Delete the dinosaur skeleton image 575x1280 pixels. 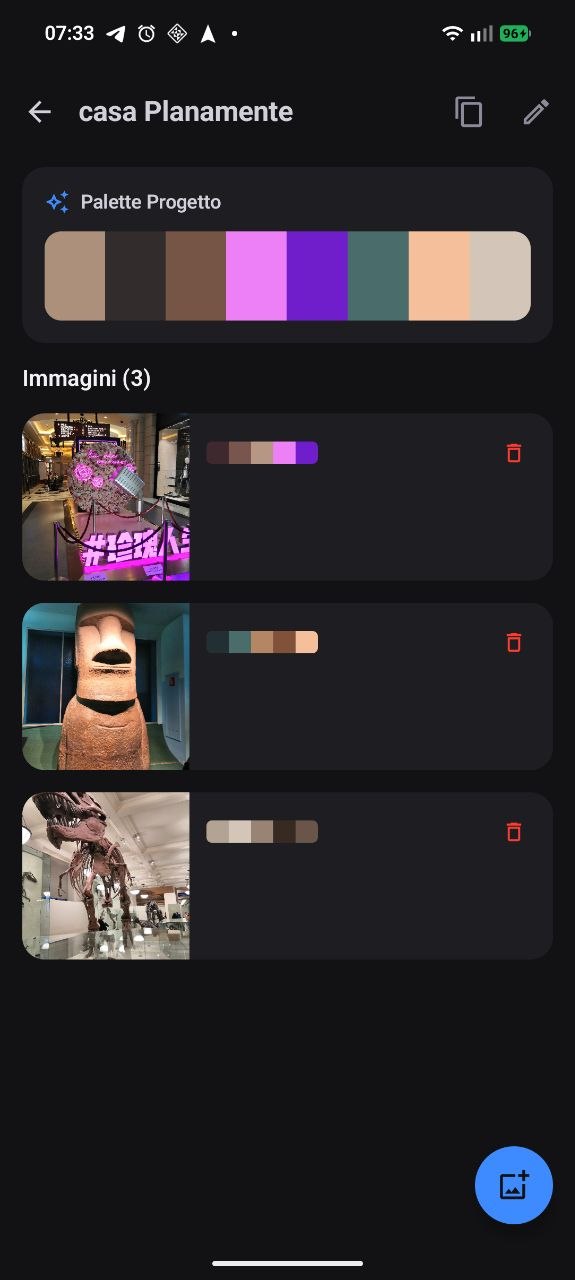click(x=514, y=831)
